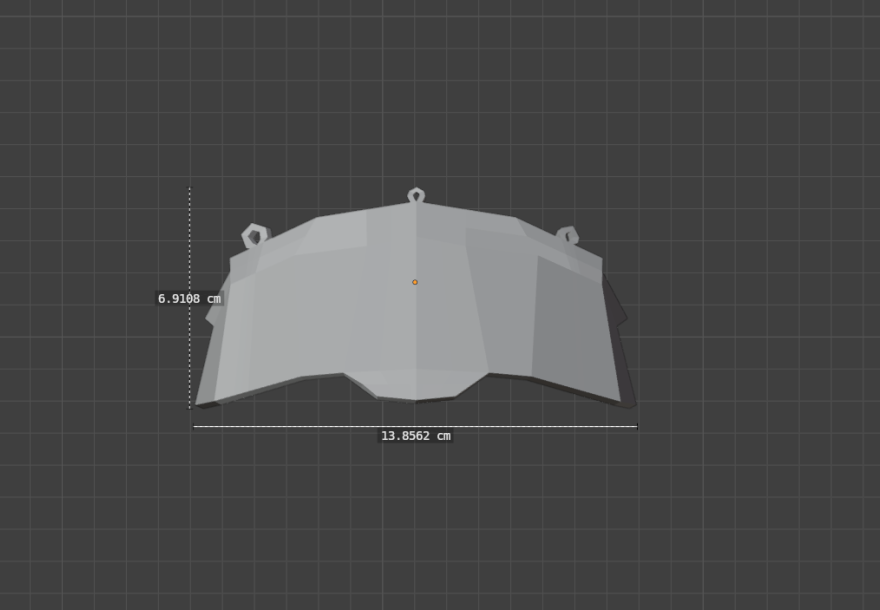Click the bottom-right corner tip of the model
Image resolution: width=880 pixels, height=610 pixels.
tap(629, 404)
